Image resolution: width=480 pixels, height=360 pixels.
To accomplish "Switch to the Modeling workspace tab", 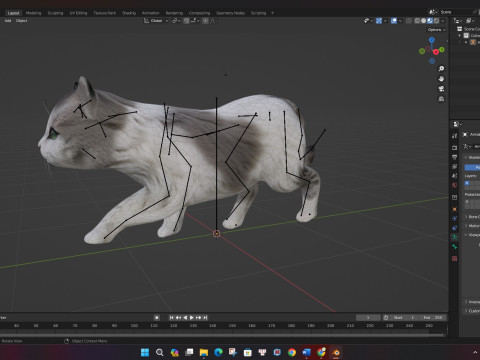I will point(34,13).
